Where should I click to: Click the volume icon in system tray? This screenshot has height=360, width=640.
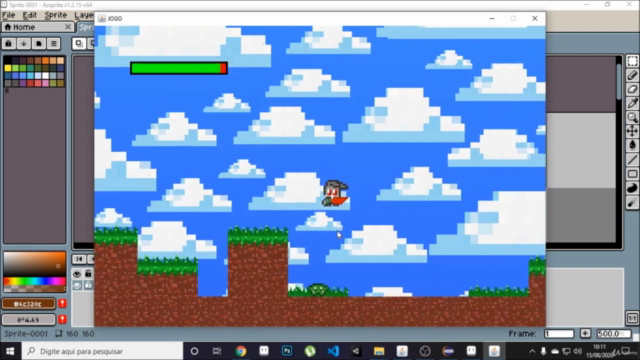[577, 351]
